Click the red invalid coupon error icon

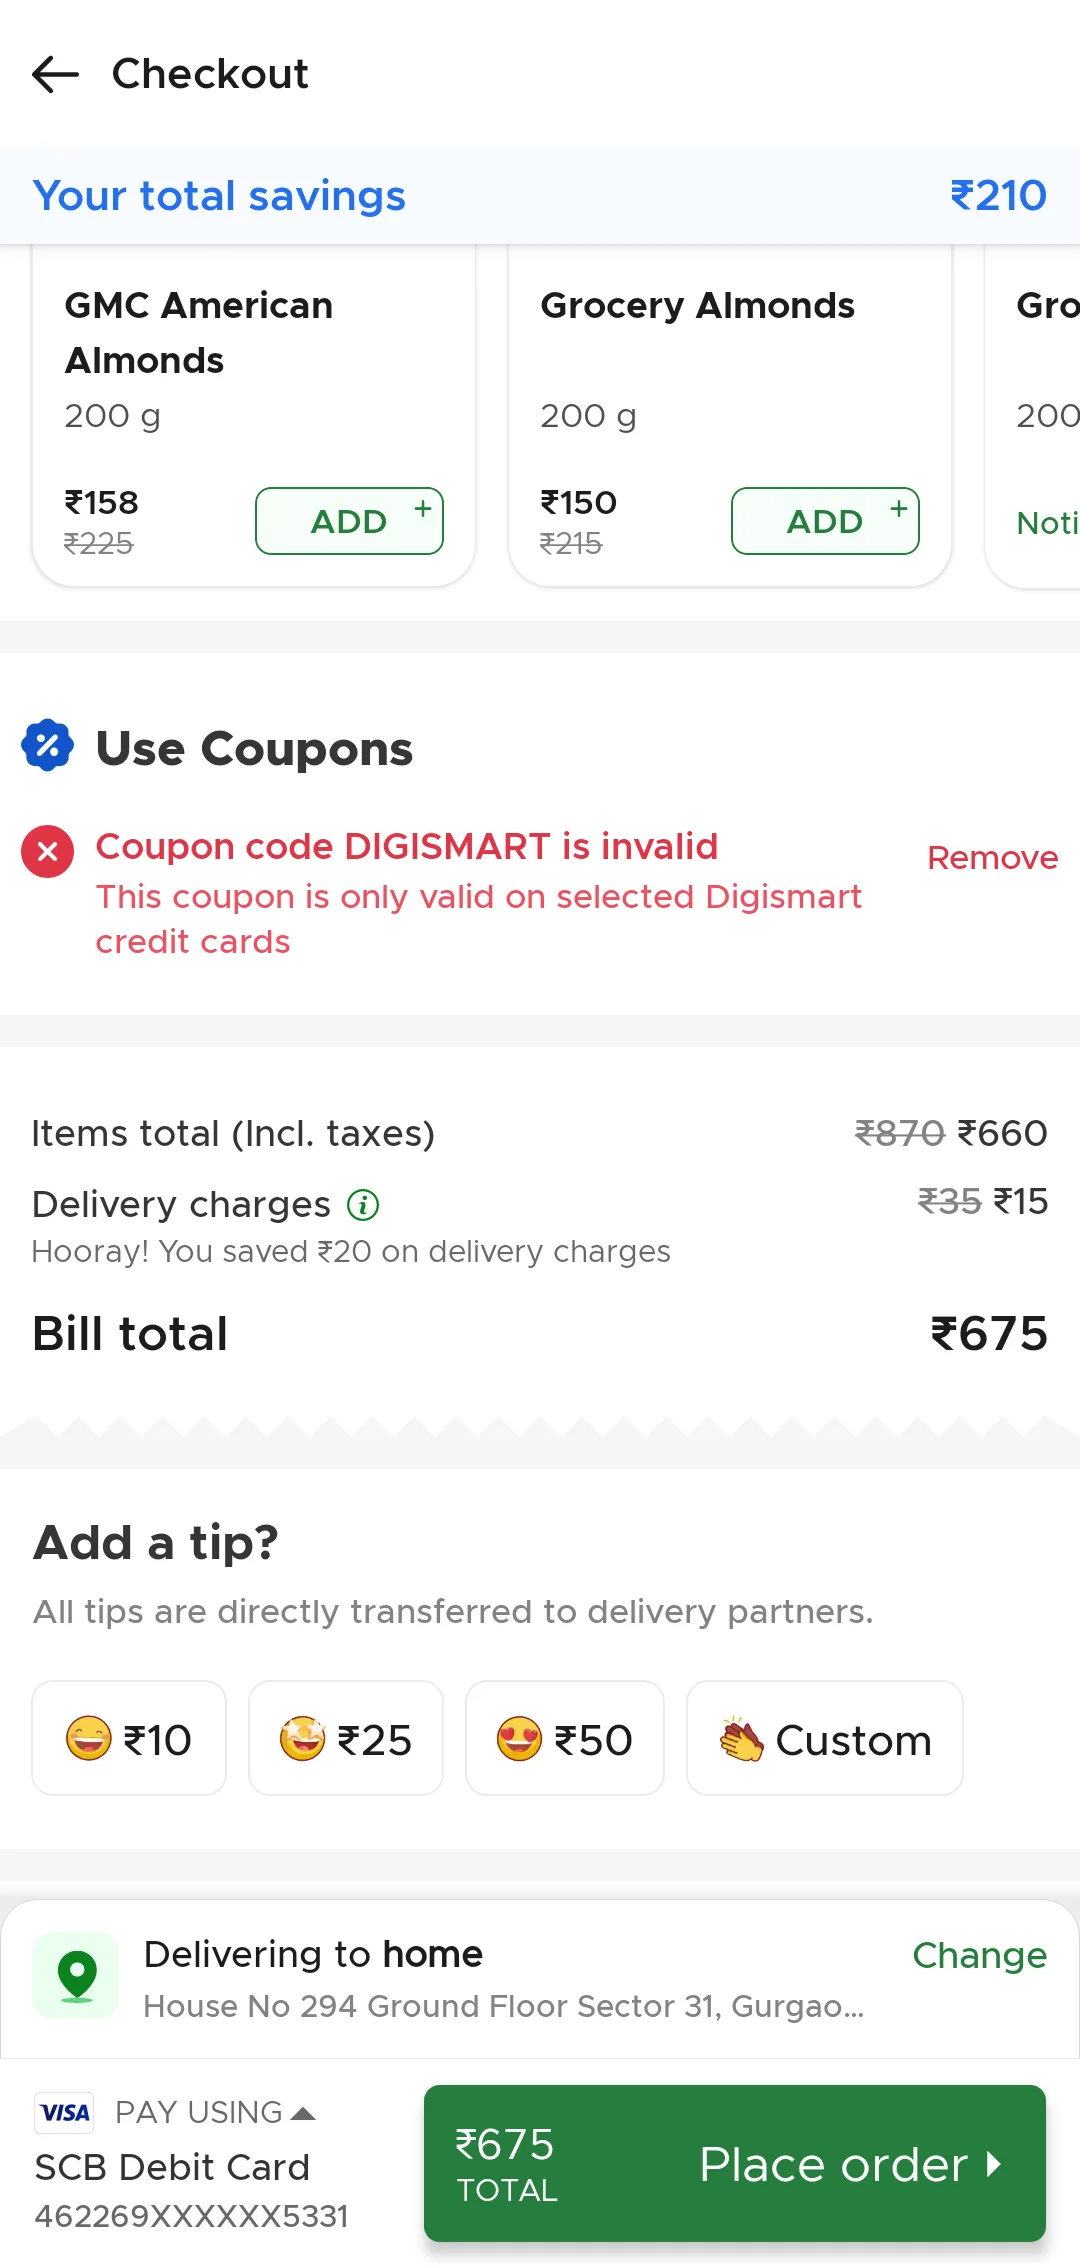[x=47, y=852]
